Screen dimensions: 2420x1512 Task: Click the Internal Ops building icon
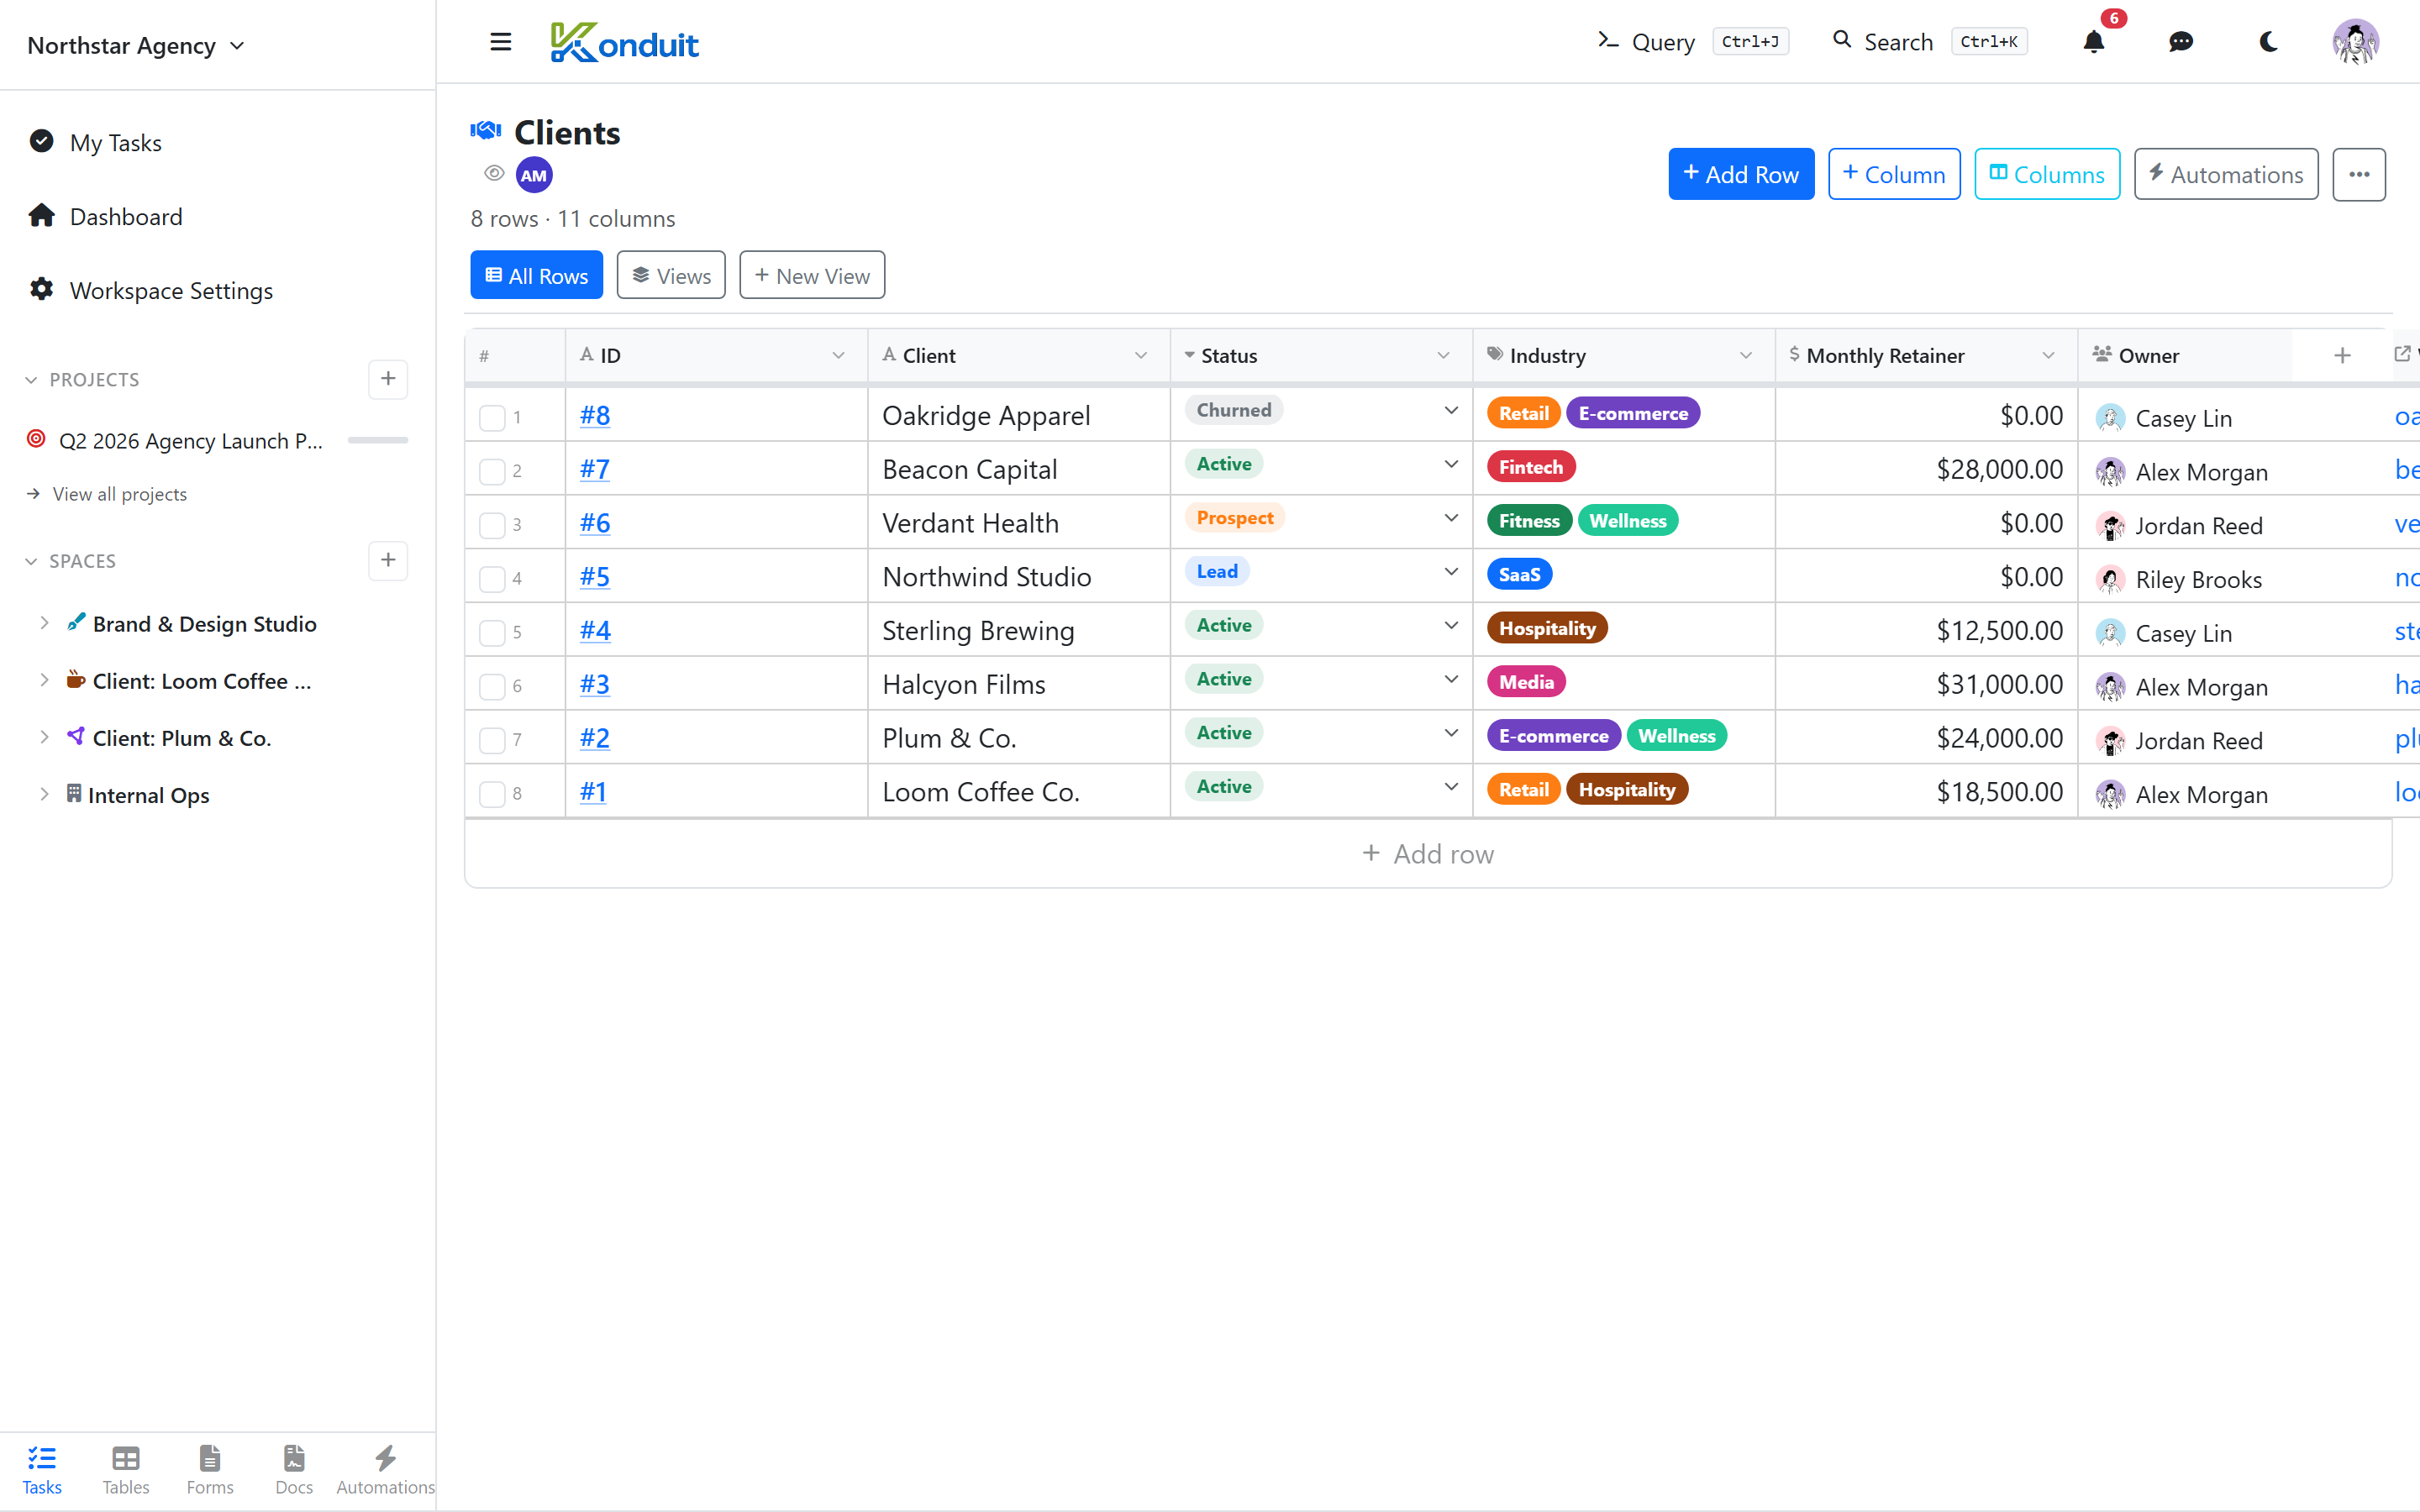pos(74,793)
